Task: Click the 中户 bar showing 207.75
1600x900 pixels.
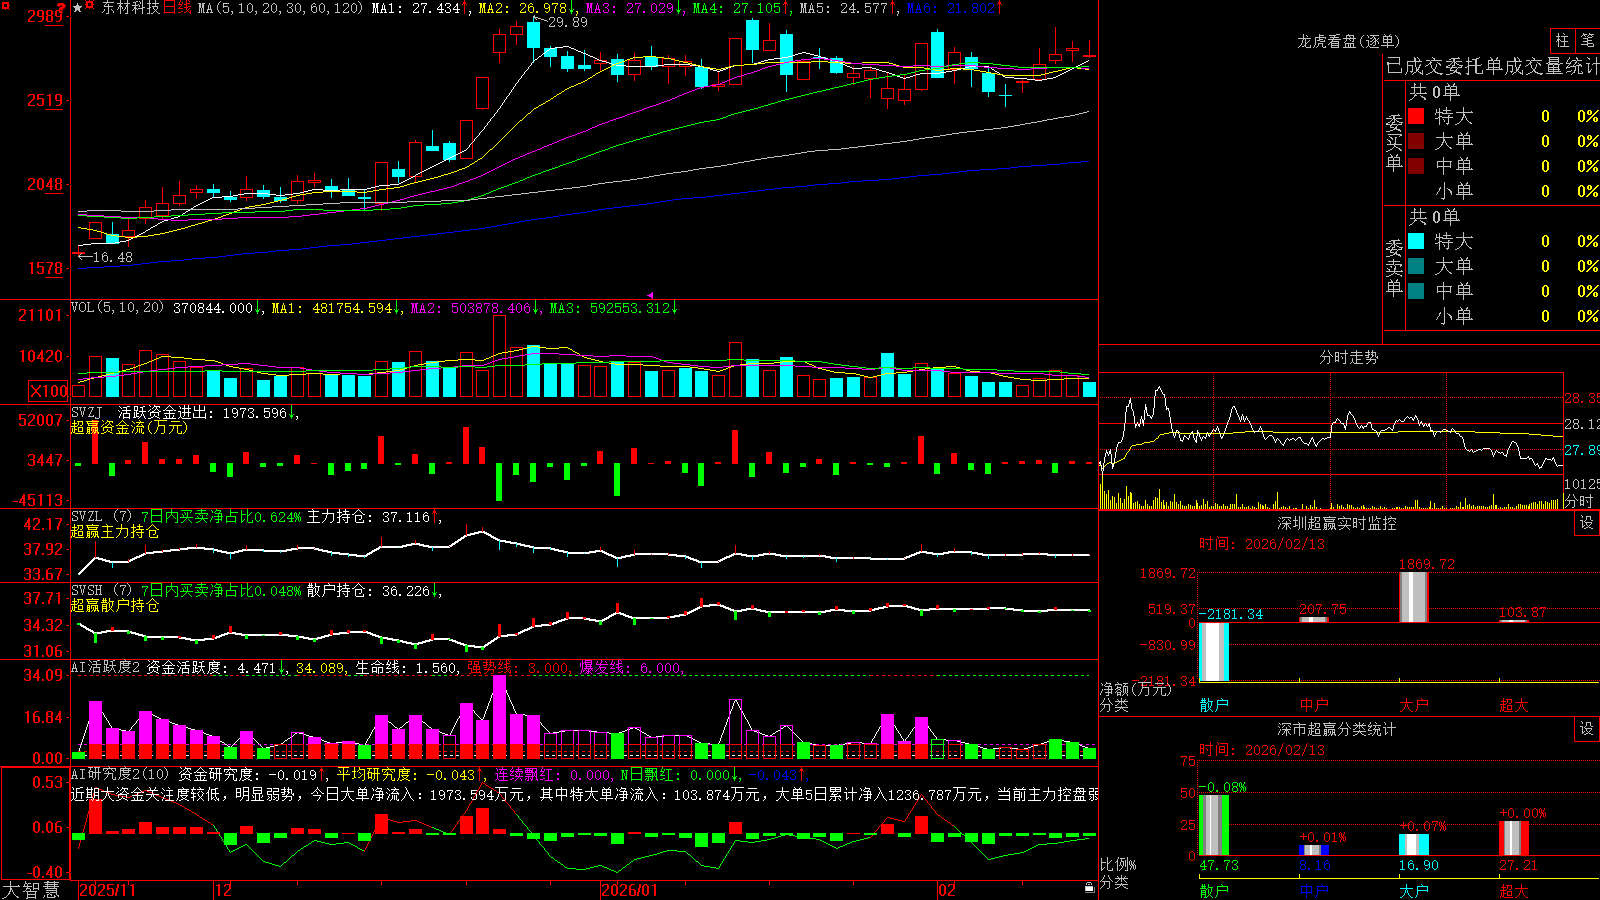Action: click(1314, 619)
